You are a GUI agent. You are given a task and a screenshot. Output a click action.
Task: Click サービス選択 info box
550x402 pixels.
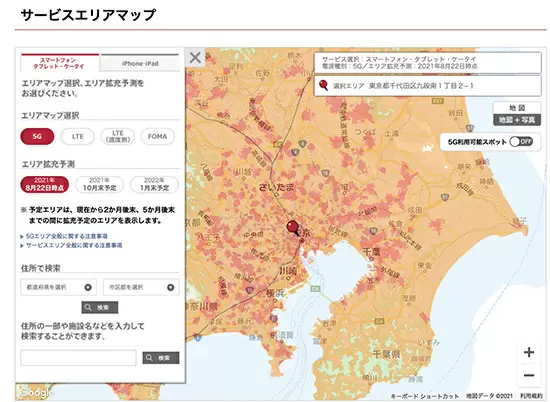428,62
